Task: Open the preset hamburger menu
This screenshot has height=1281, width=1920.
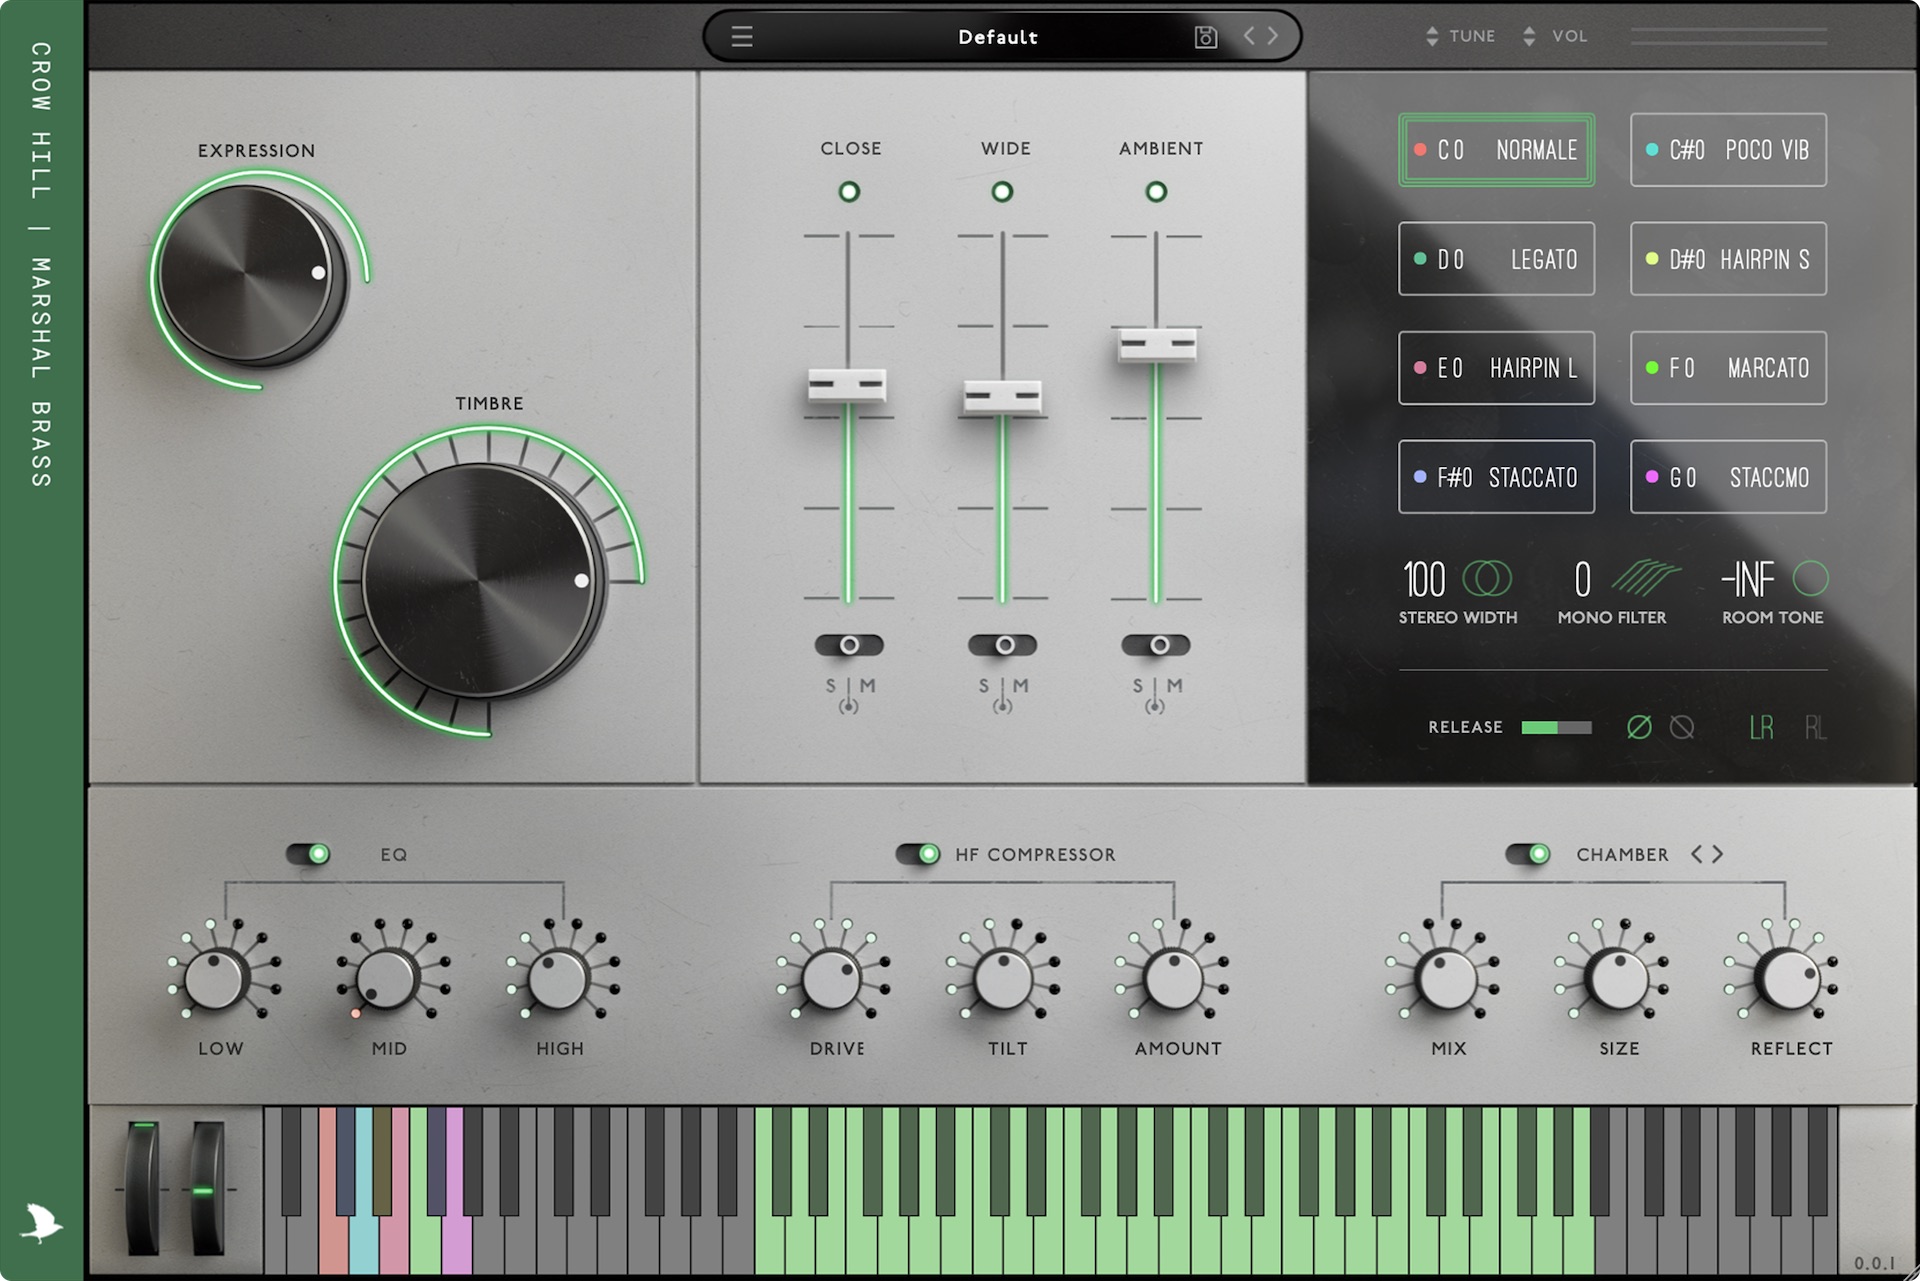Action: tap(742, 37)
